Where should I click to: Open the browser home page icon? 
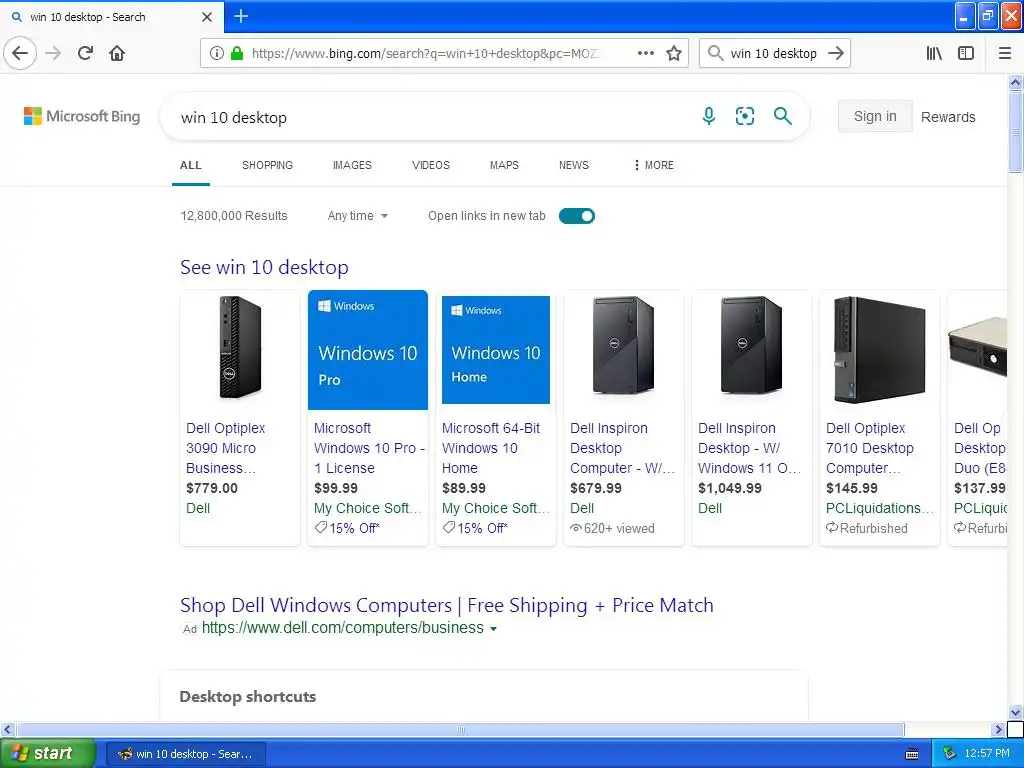(117, 53)
